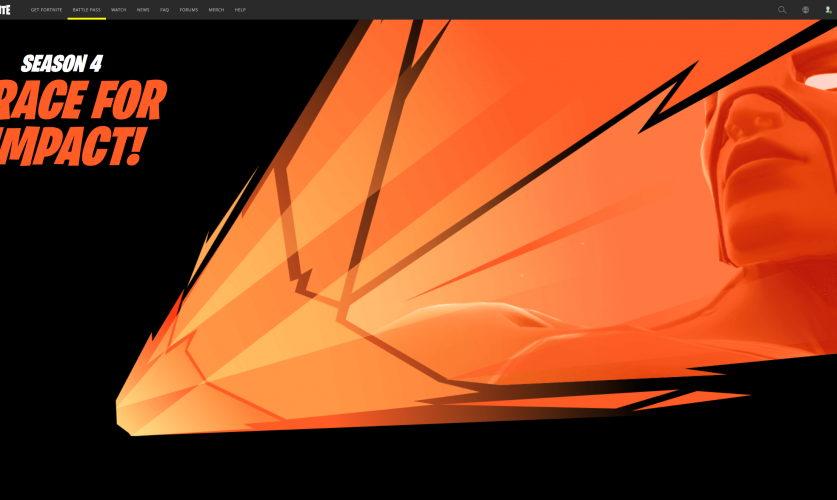This screenshot has width=837, height=500.
Task: Open the Get Fortnite page
Action: [x=46, y=9]
